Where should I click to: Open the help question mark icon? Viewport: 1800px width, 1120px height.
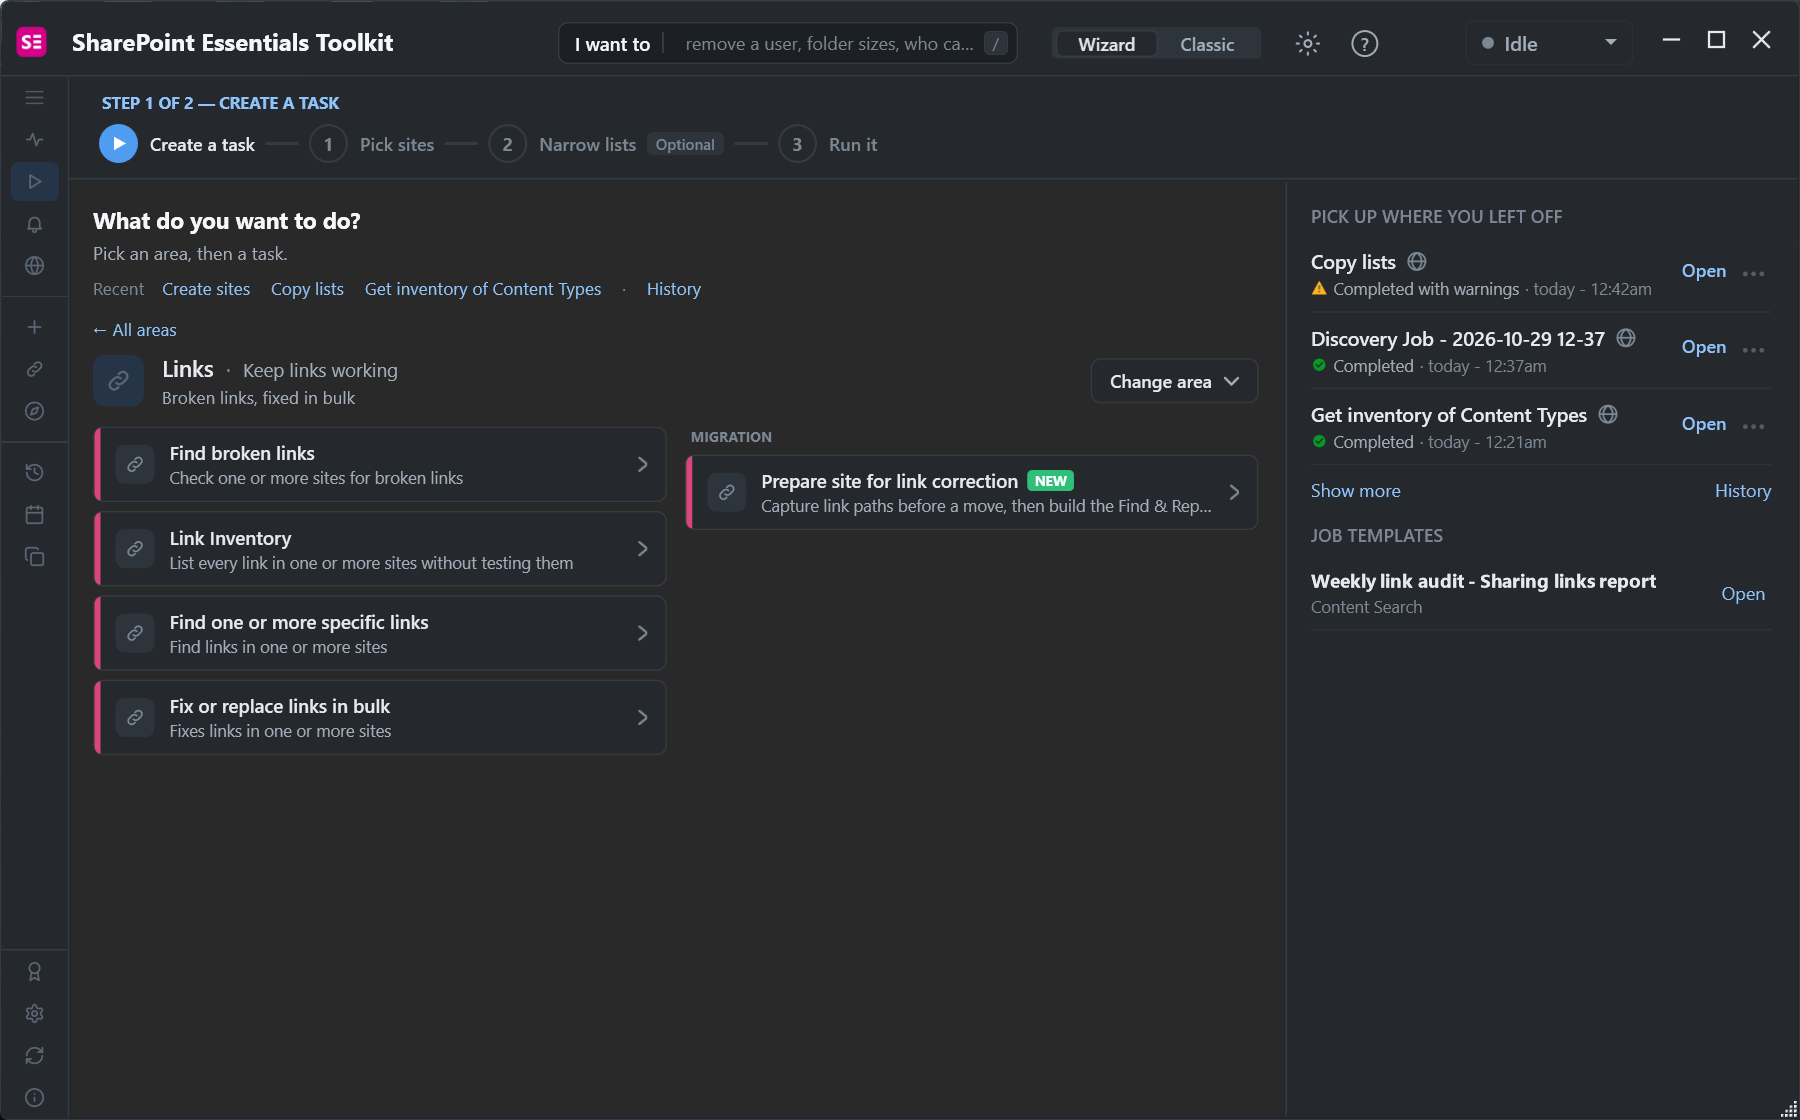click(1364, 44)
